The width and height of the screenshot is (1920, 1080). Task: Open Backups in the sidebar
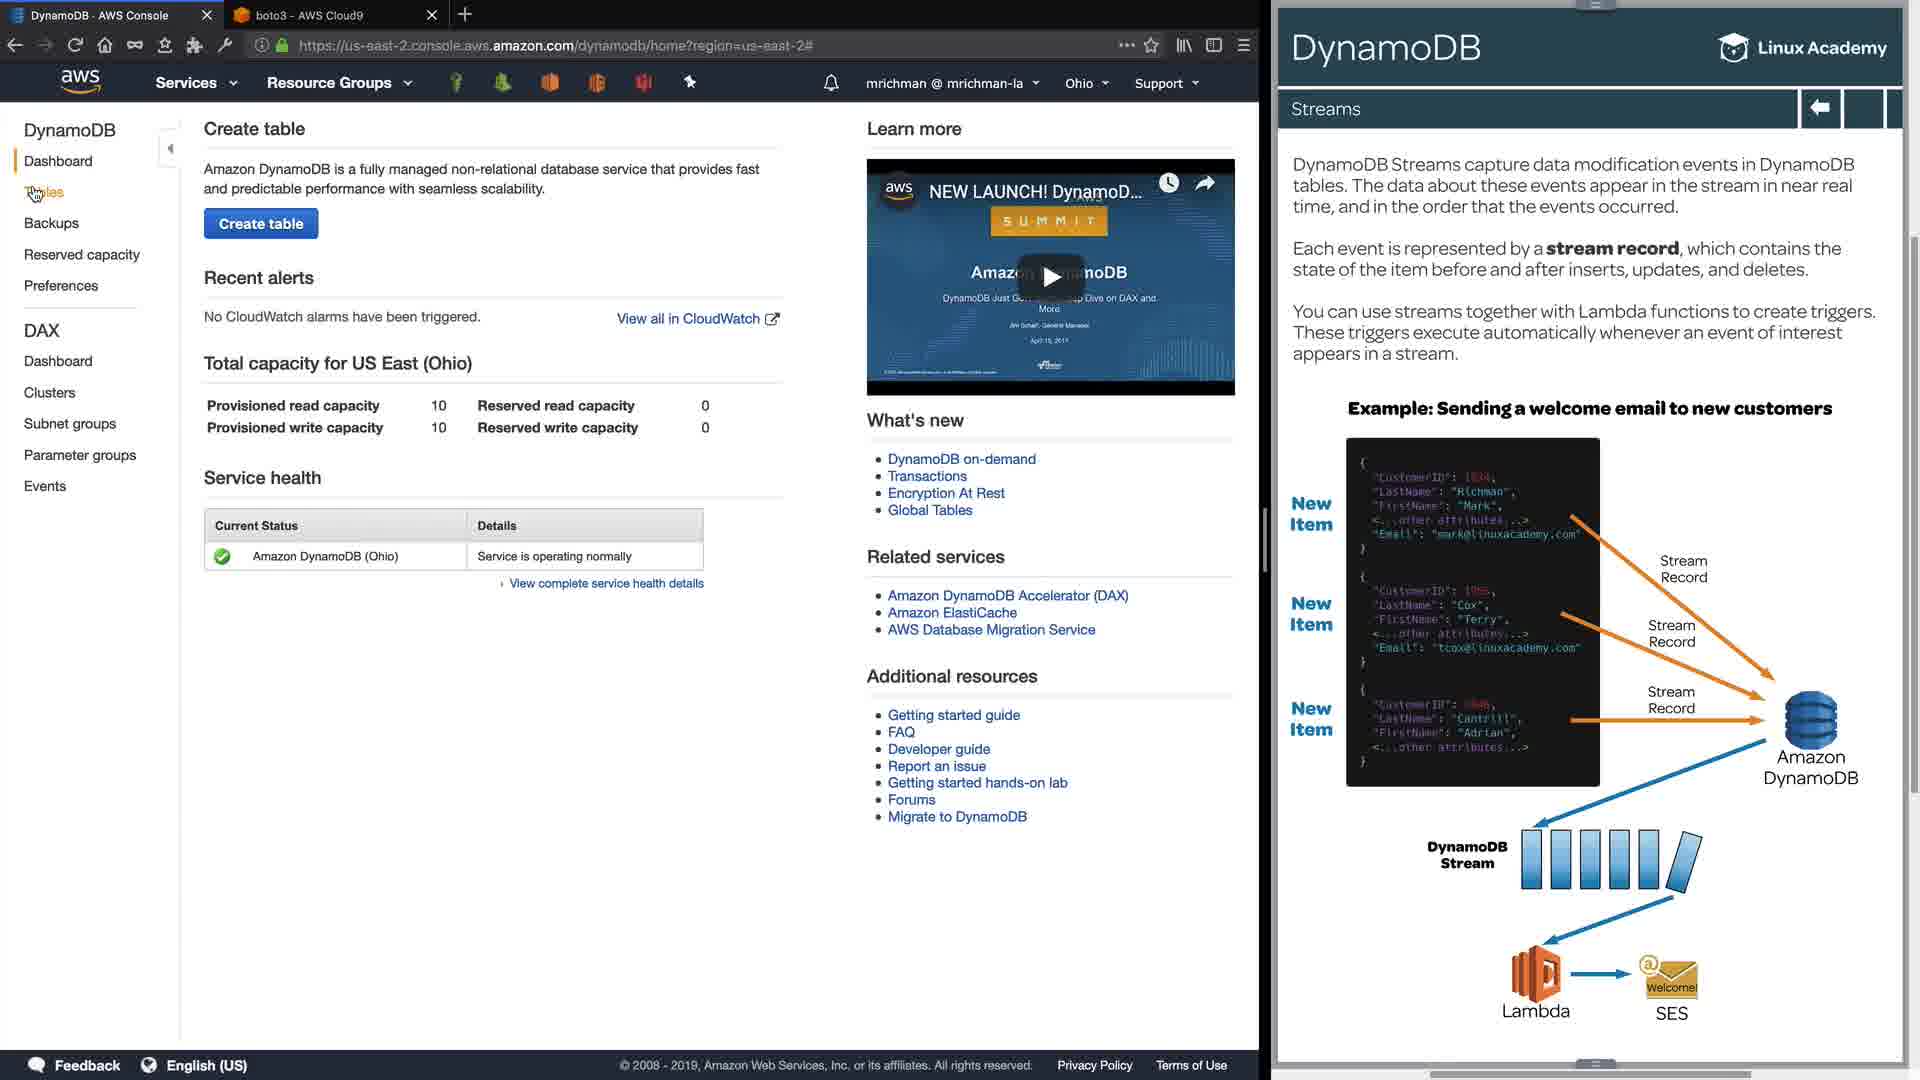51,223
